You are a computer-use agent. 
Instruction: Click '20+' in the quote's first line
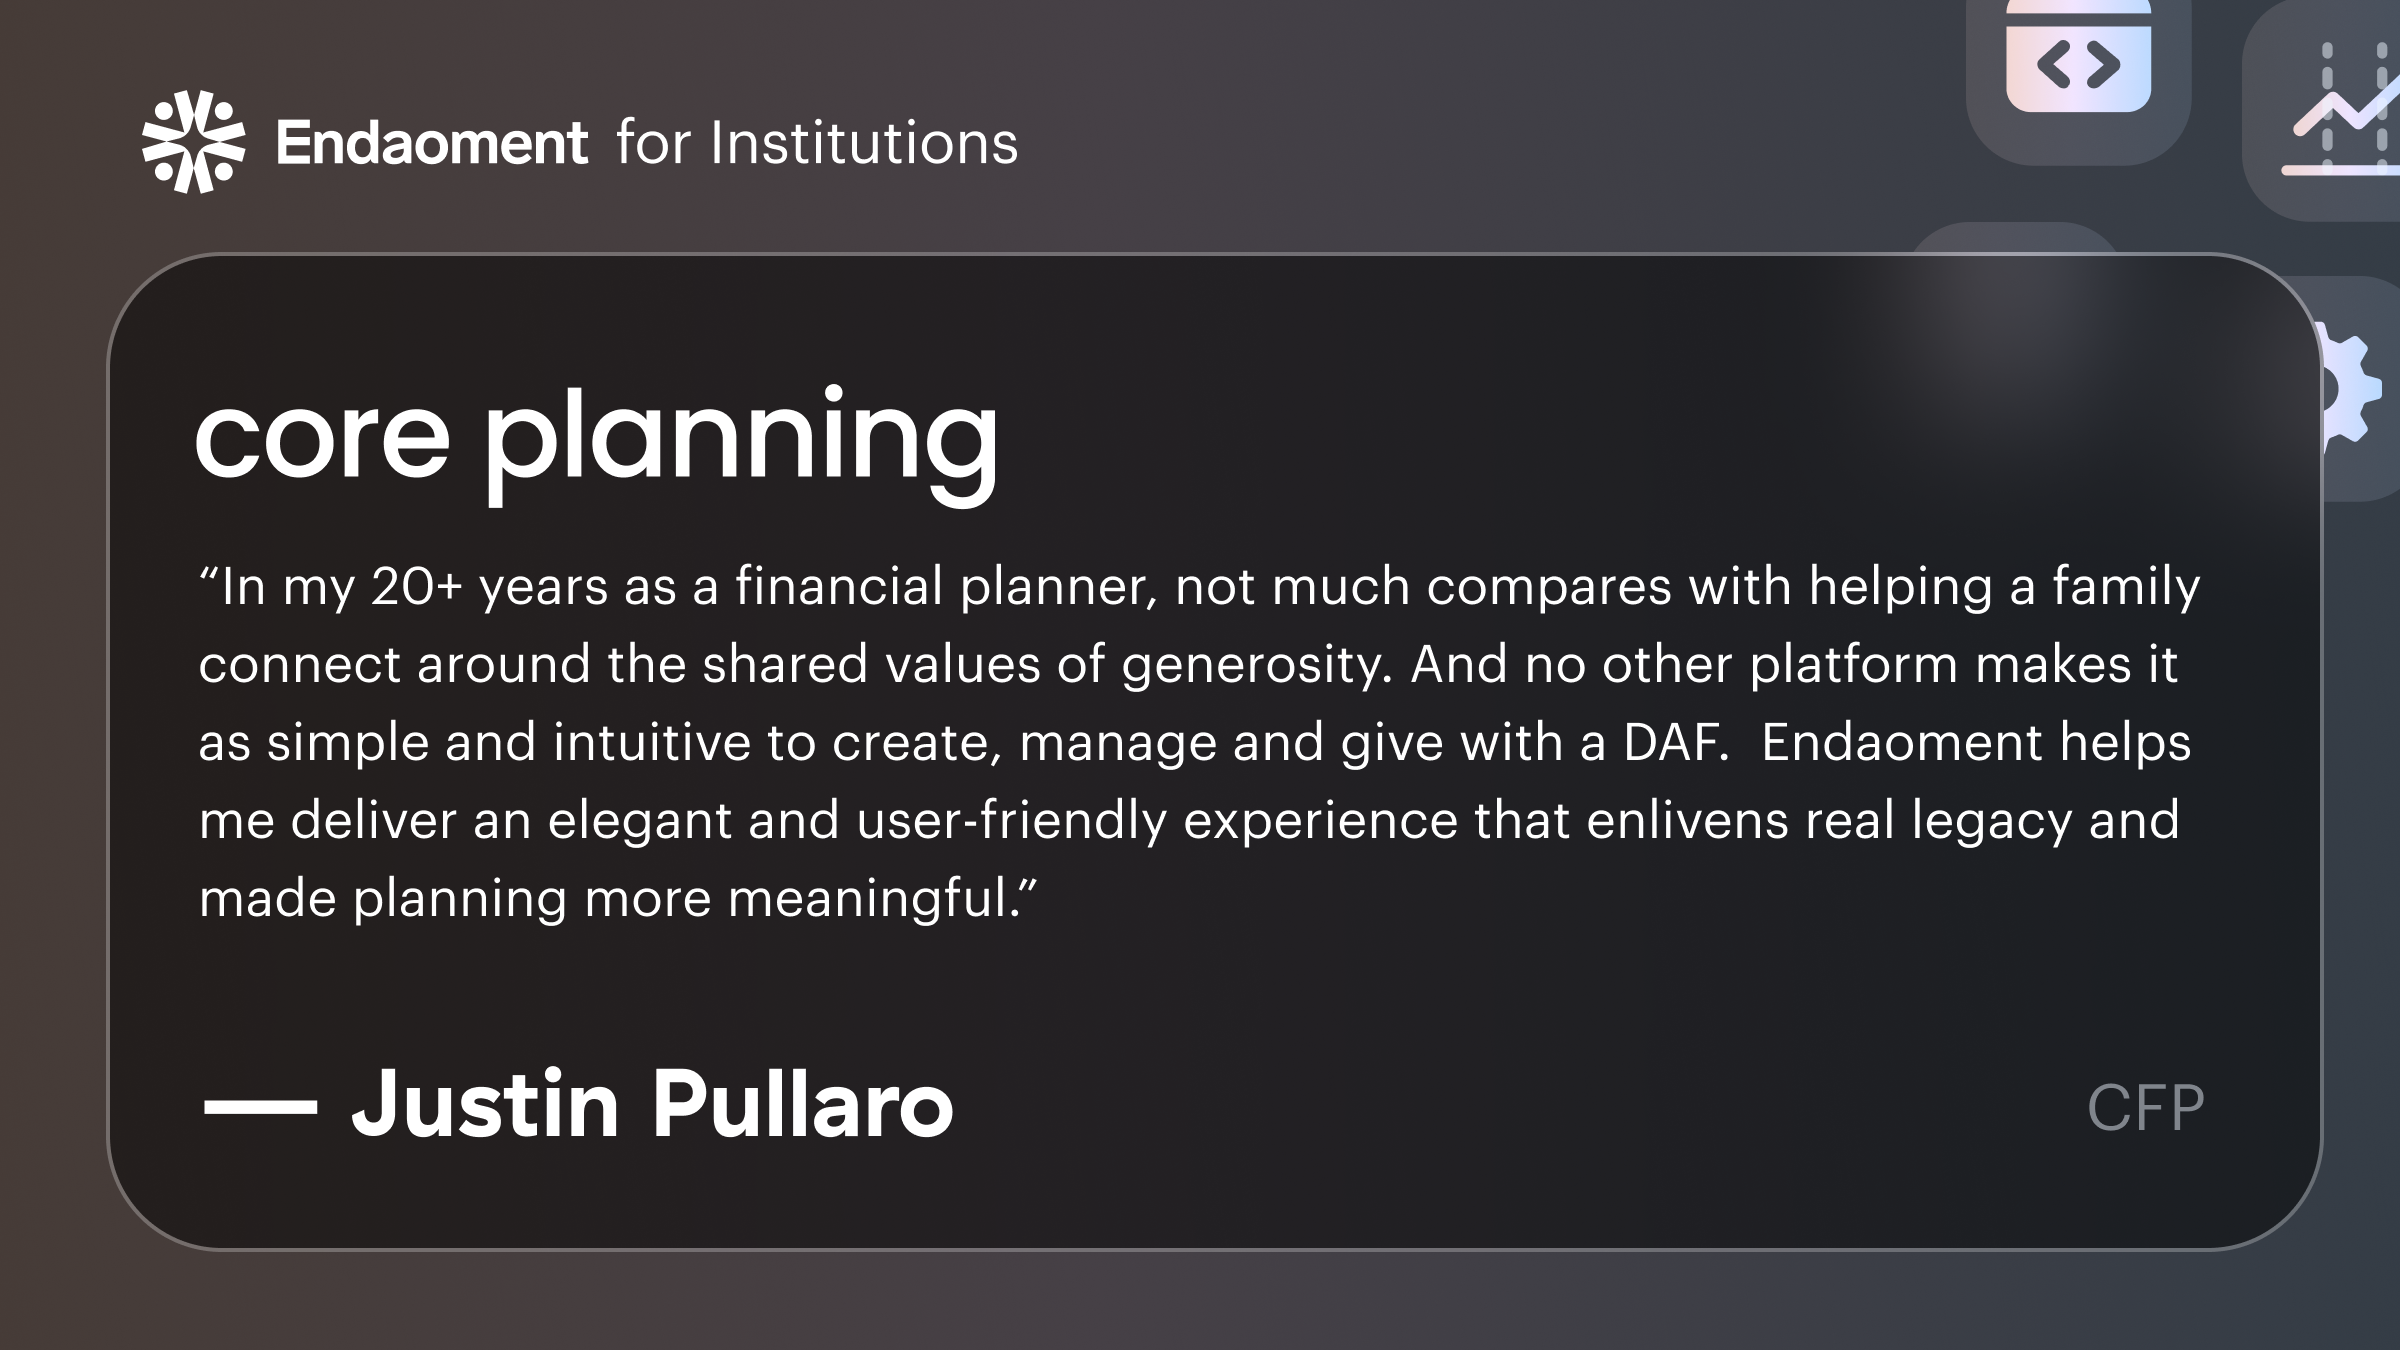pos(416,587)
